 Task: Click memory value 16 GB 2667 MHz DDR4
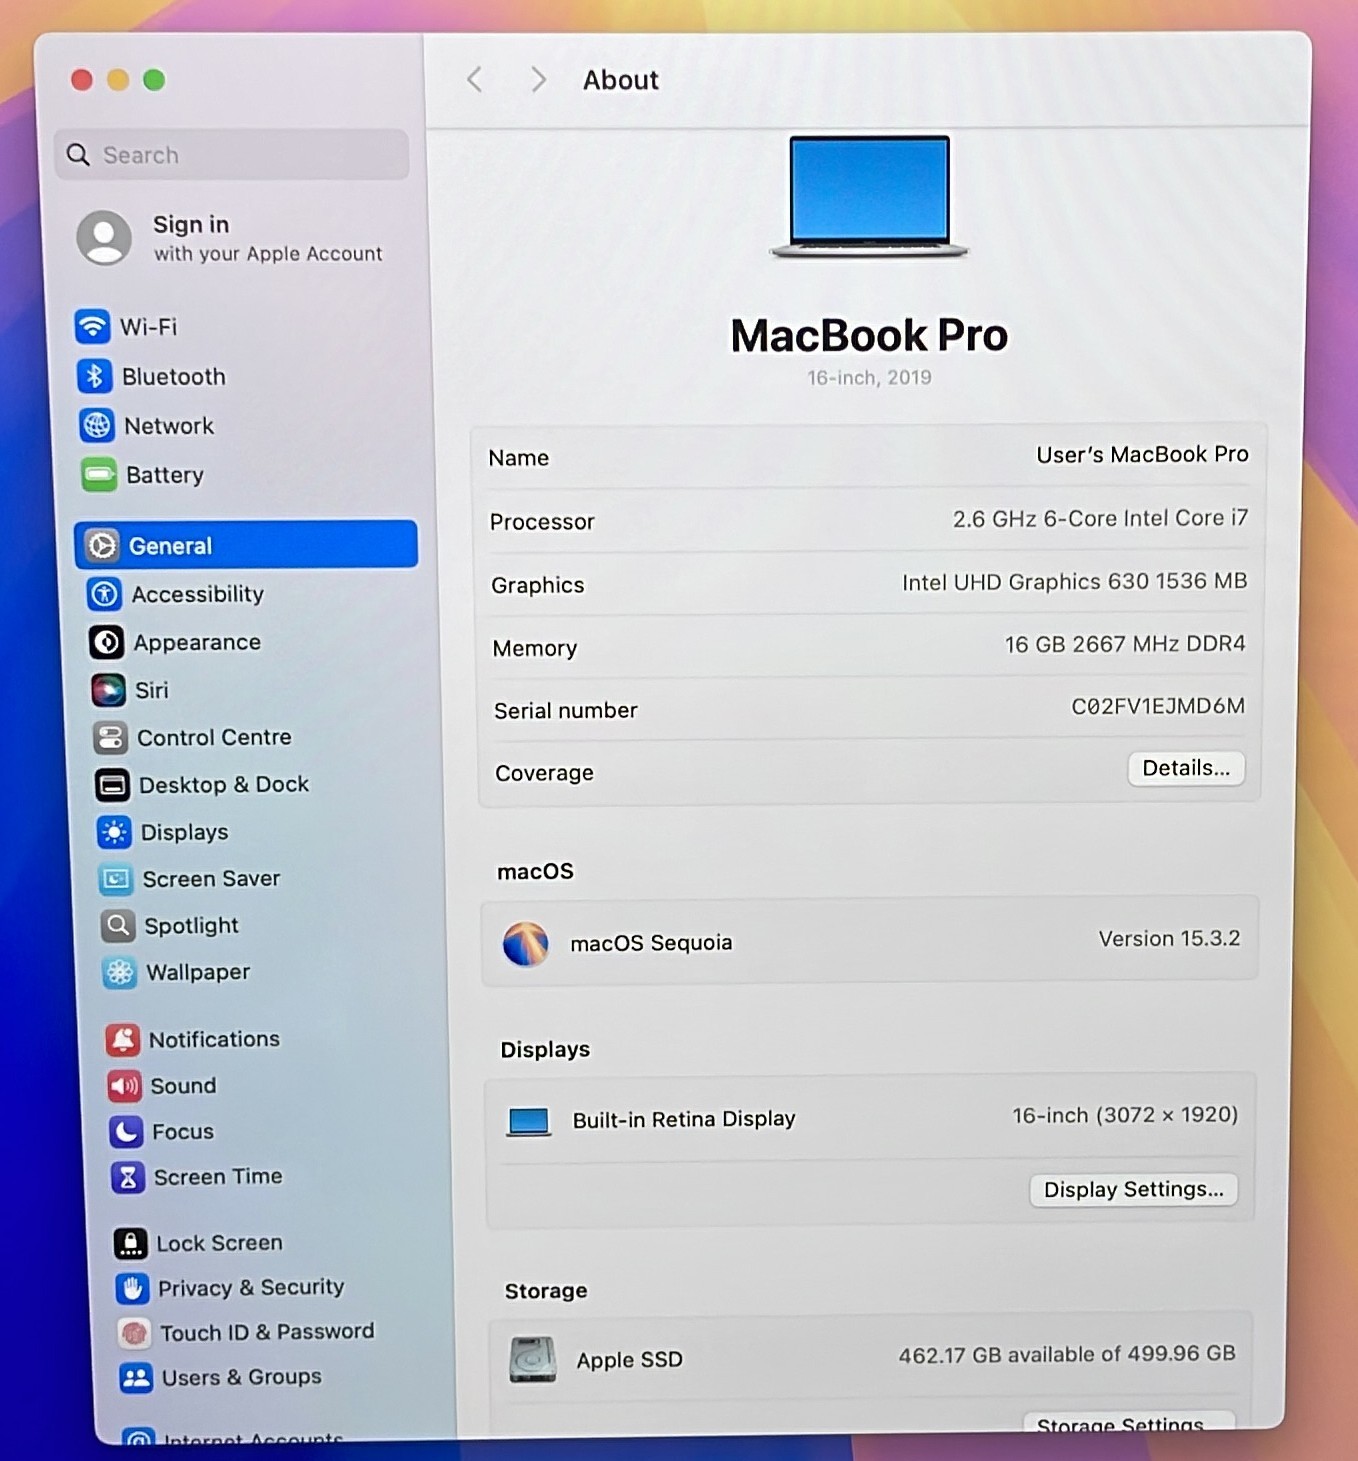pyautogui.click(x=1125, y=645)
